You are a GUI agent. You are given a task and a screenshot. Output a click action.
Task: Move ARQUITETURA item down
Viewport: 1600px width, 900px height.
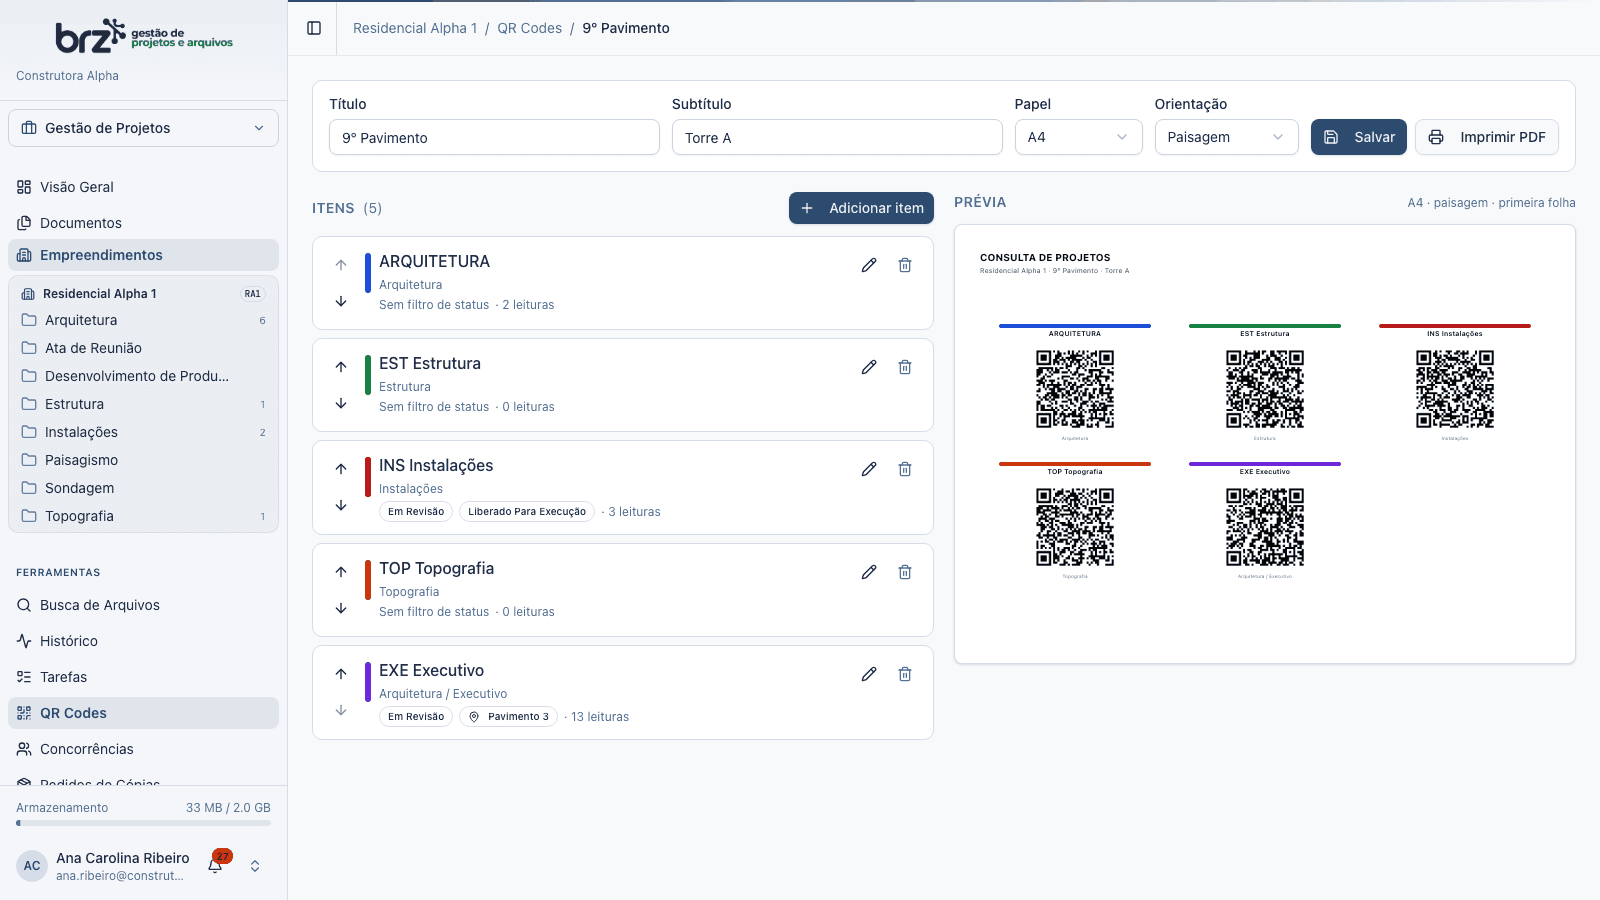click(341, 301)
